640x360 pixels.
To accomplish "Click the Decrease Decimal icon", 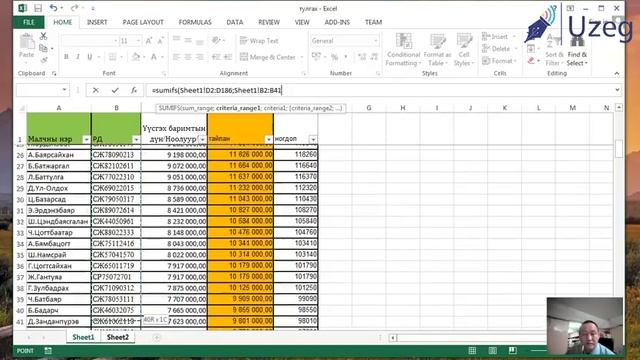I will tap(374, 57).
